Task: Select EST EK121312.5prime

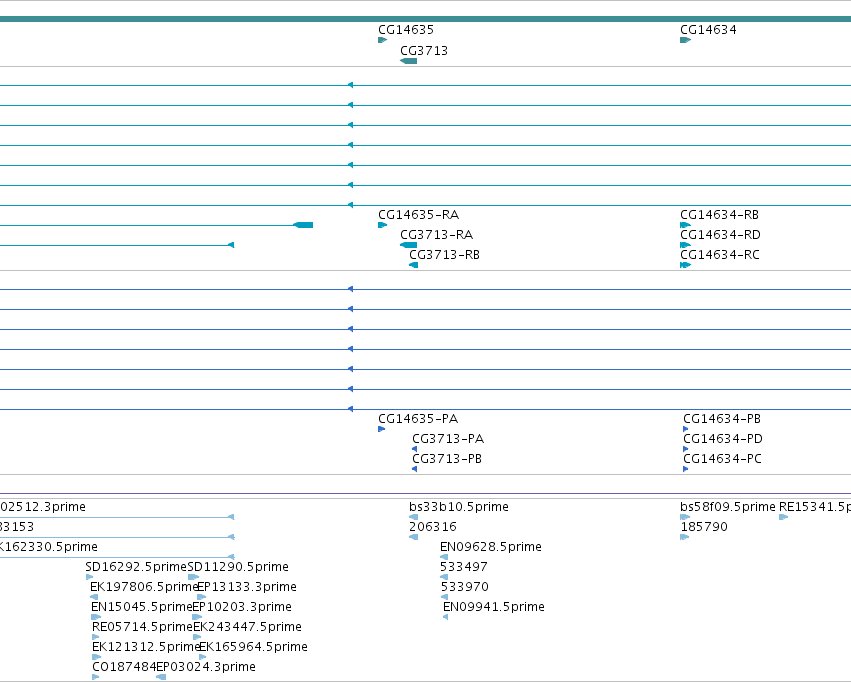Action: click(145, 647)
